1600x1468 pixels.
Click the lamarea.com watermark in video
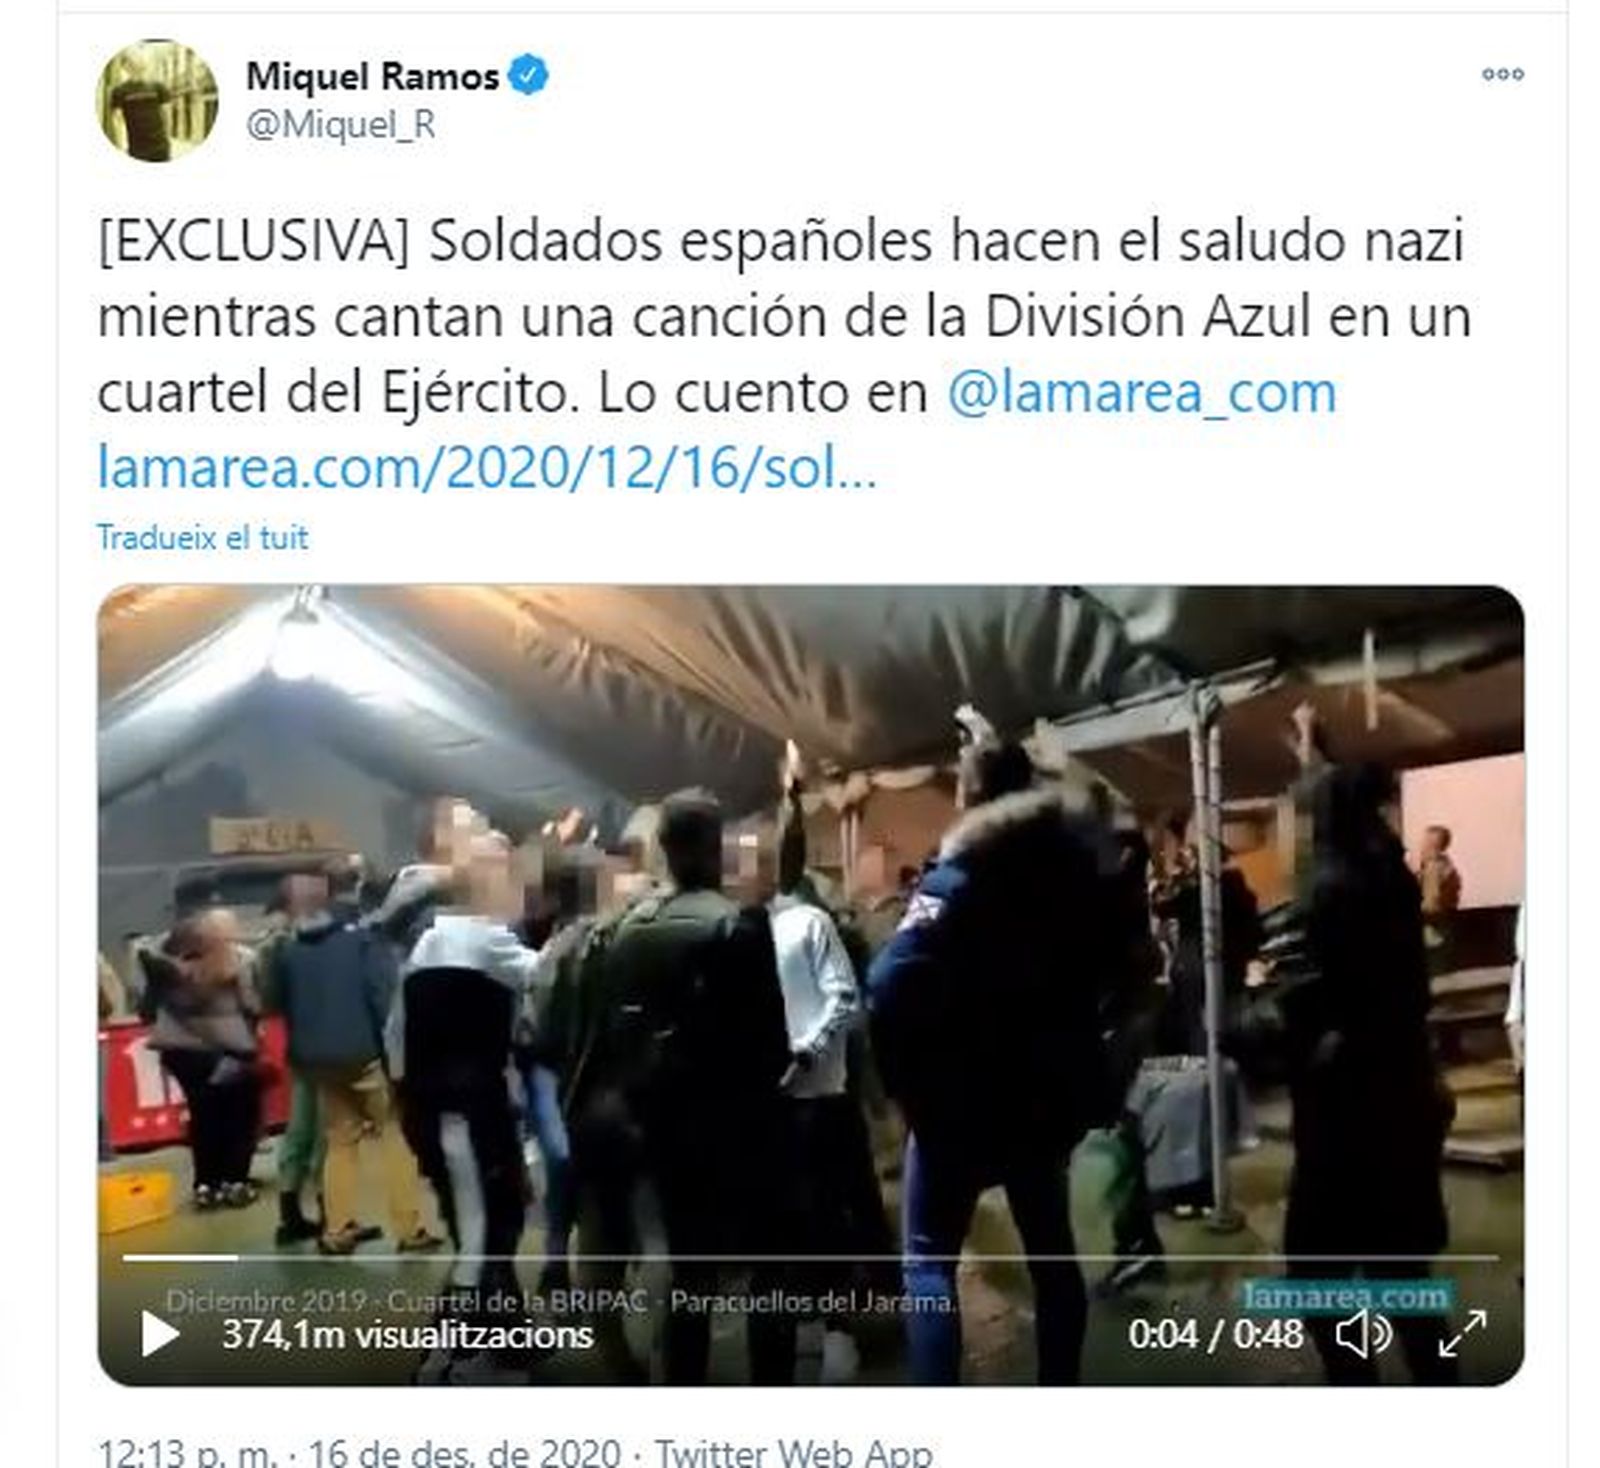click(1347, 1297)
